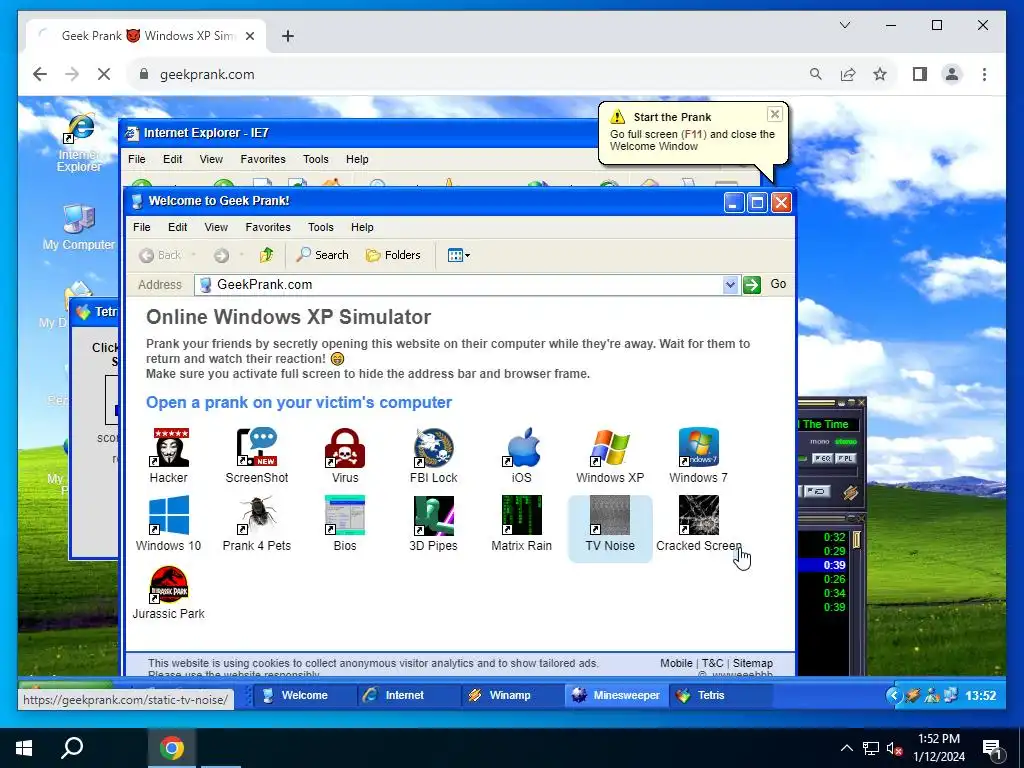Image resolution: width=1024 pixels, height=768 pixels.
Task: Open the Mobile link in footer
Action: [x=676, y=663]
